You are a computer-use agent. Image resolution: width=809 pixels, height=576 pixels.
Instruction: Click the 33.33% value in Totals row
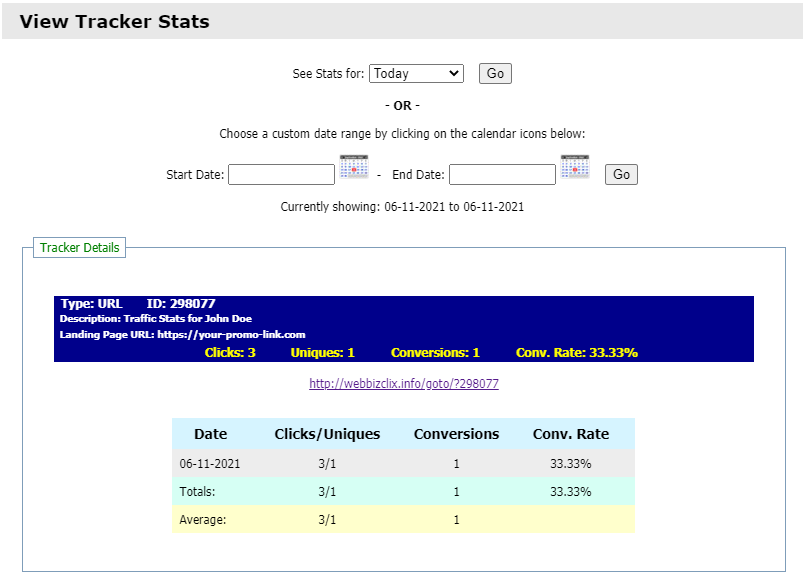click(571, 491)
